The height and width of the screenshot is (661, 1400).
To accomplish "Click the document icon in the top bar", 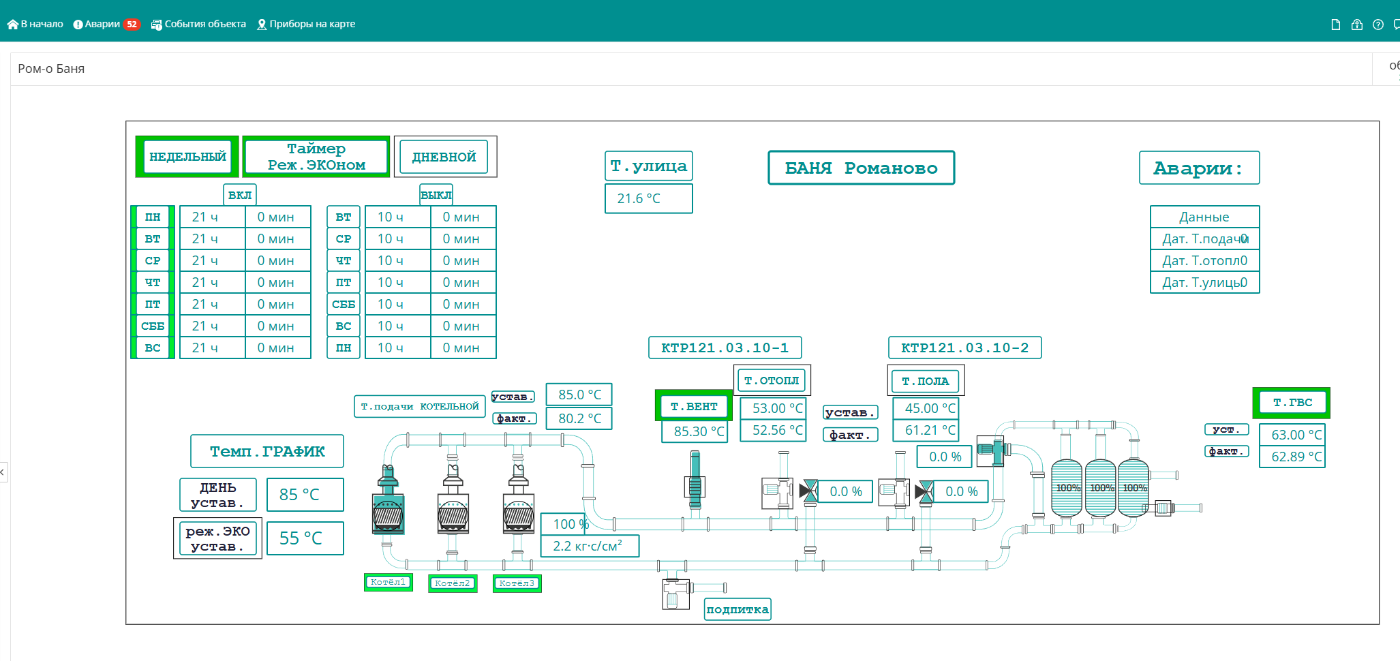I will coord(1335,24).
